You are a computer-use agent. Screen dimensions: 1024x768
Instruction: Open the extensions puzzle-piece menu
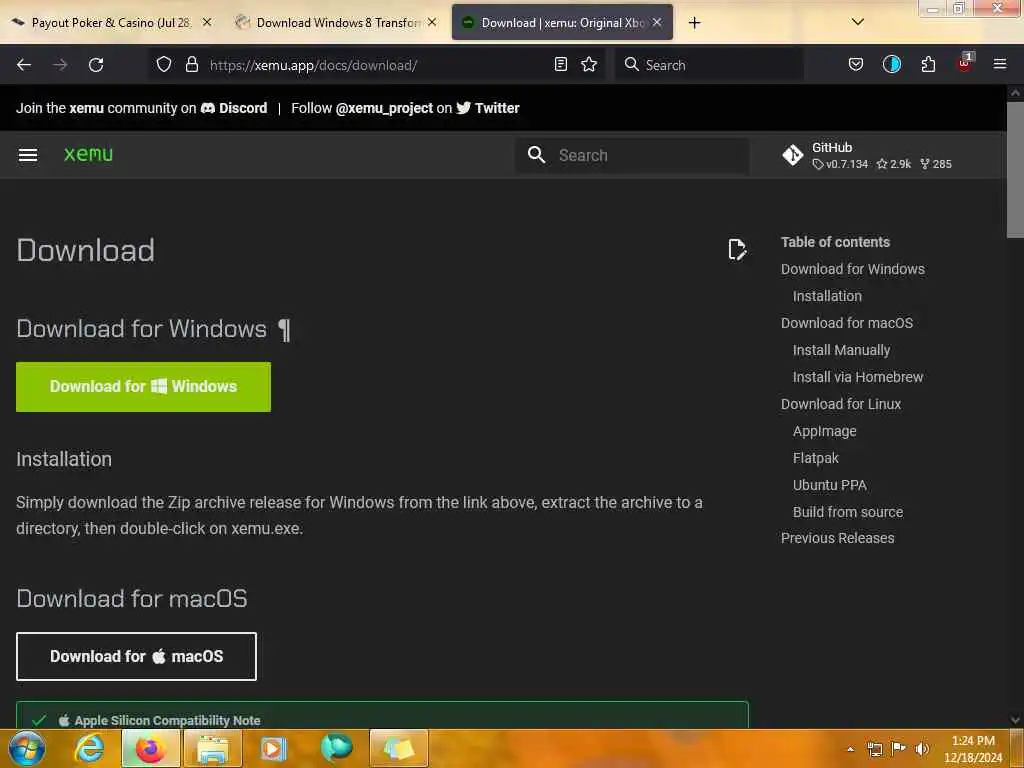[x=928, y=65]
